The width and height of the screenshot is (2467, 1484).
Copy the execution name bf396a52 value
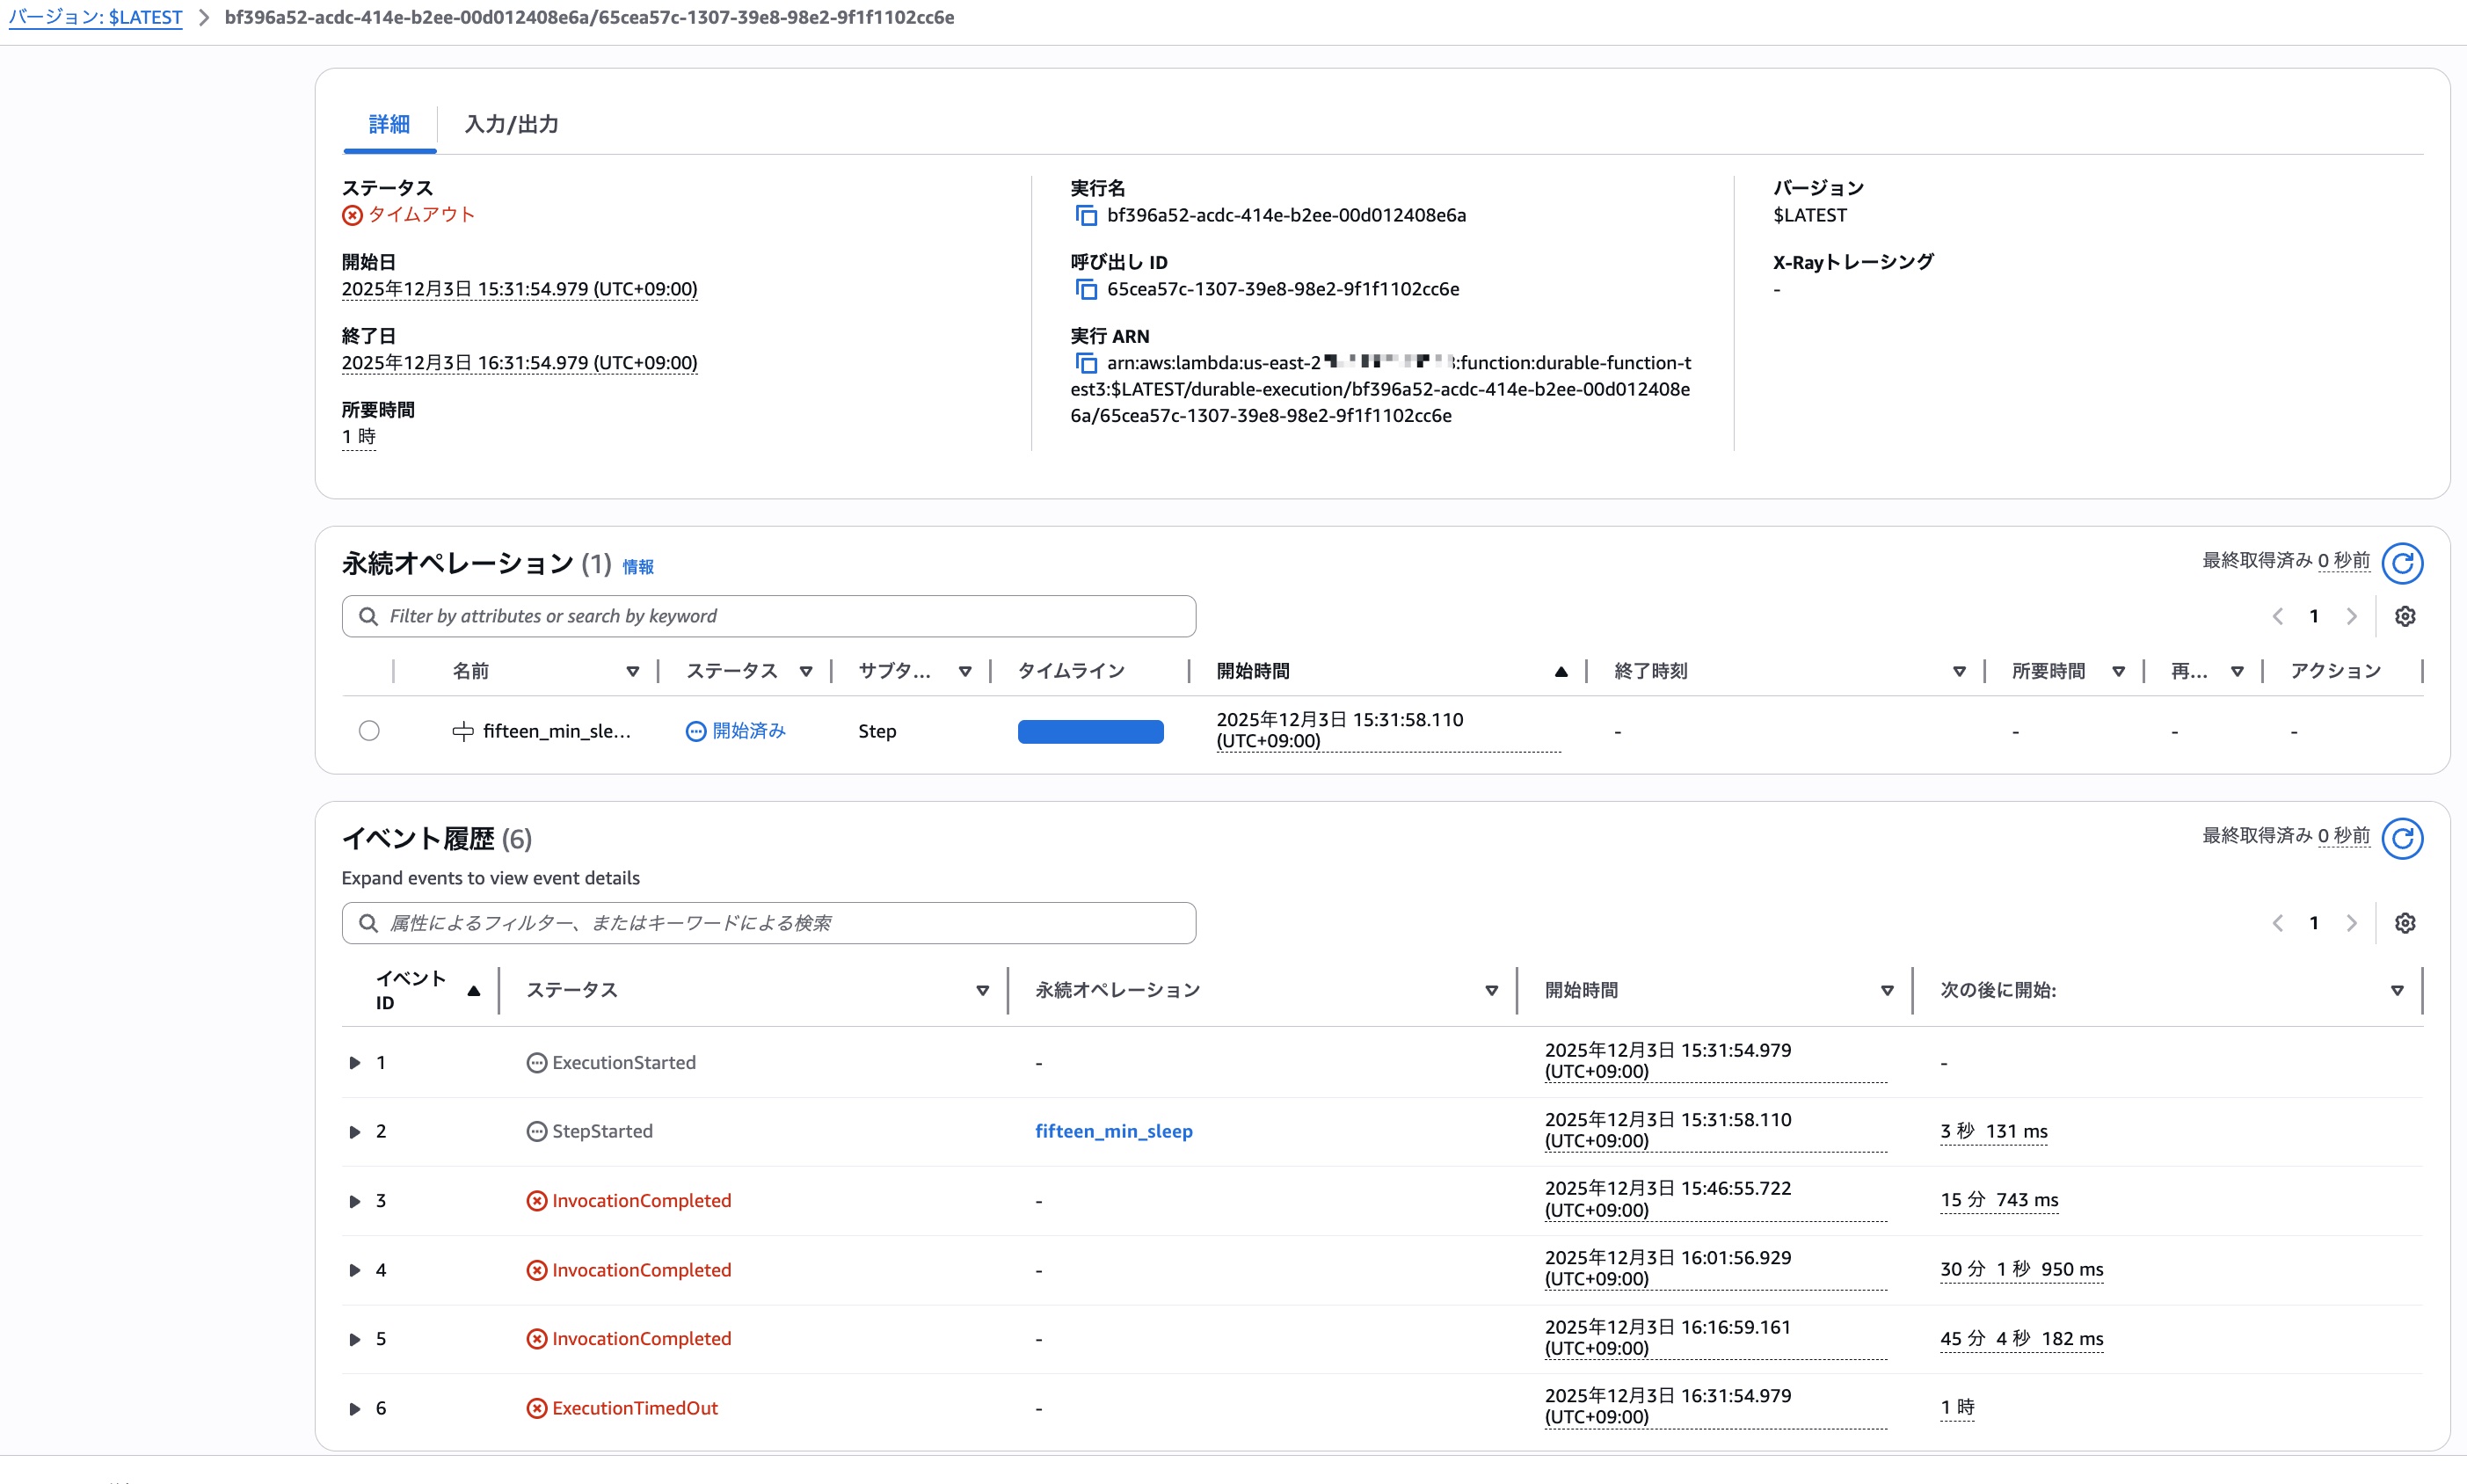point(1085,215)
